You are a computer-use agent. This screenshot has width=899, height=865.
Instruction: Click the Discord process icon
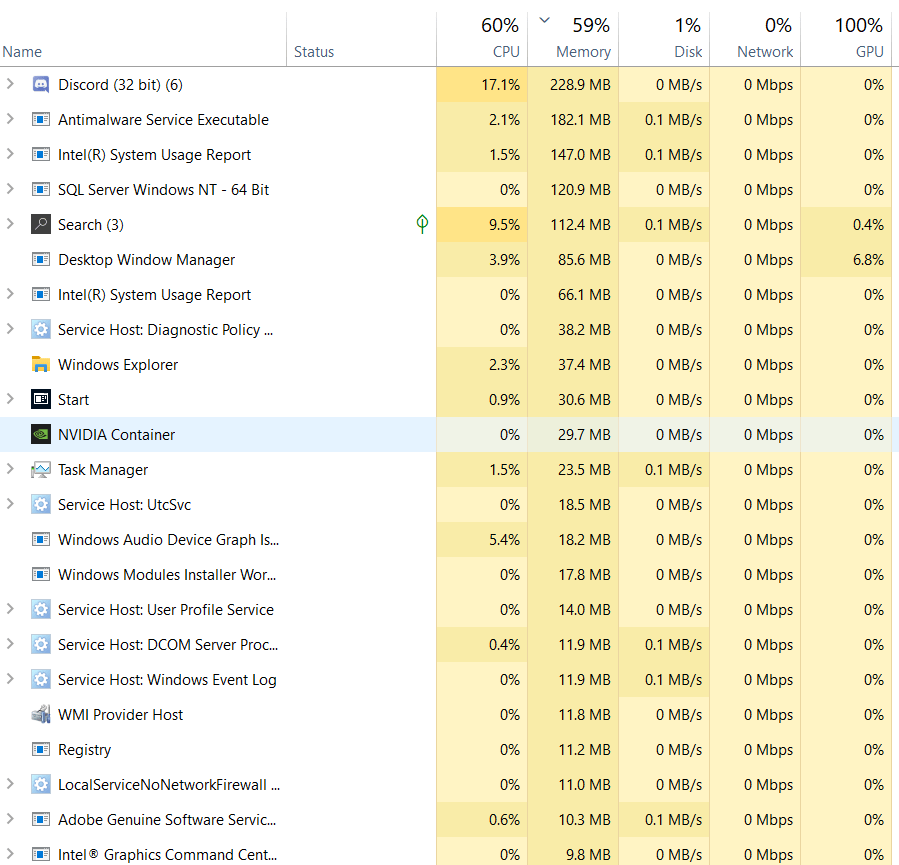tap(41, 85)
